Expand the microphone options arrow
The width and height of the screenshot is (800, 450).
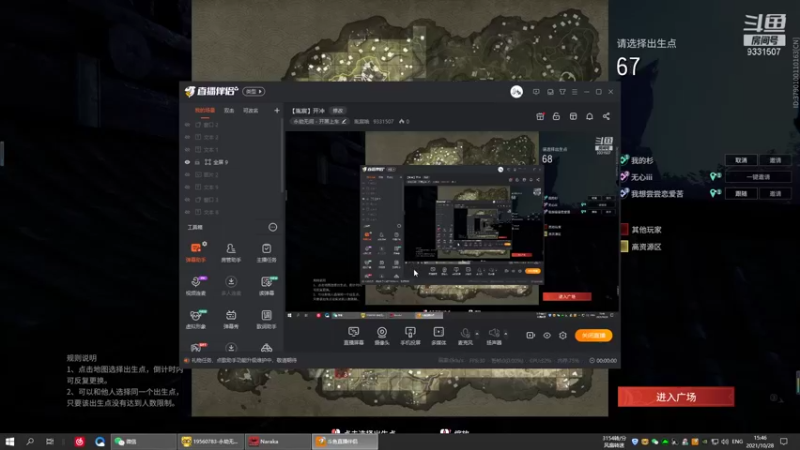tap(477, 334)
